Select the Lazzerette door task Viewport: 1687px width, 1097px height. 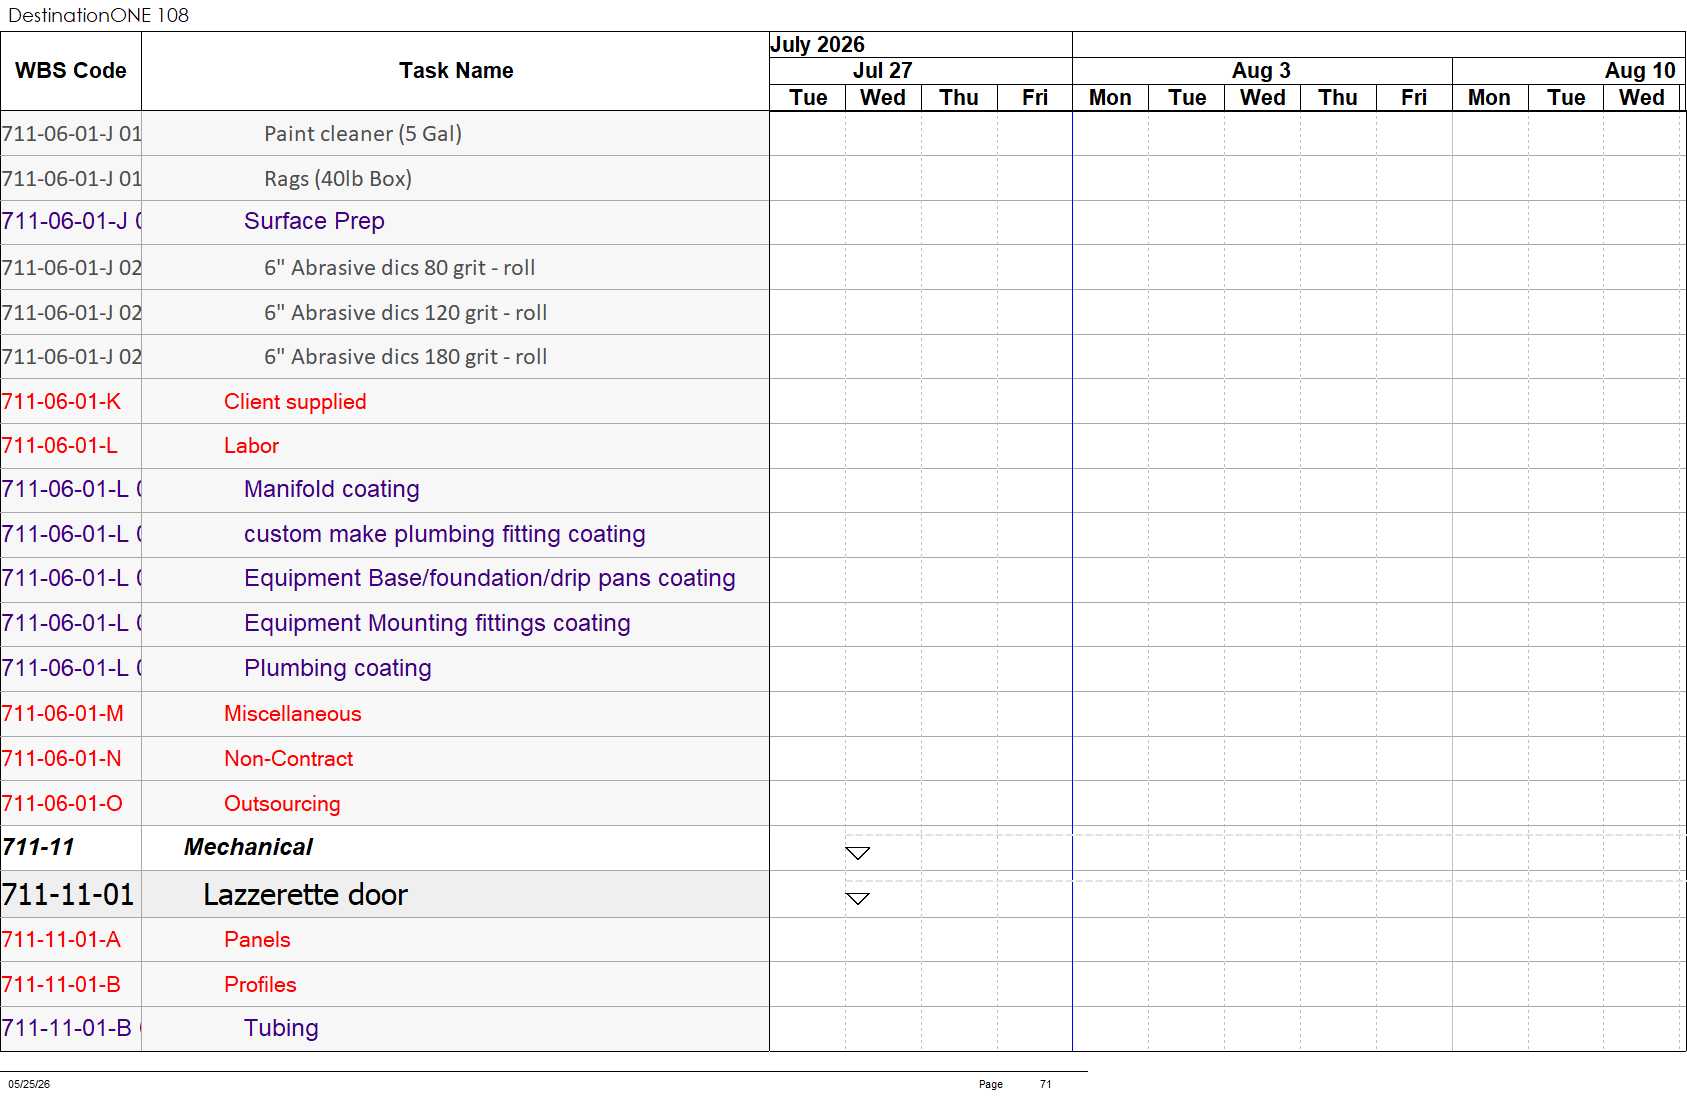coord(305,894)
